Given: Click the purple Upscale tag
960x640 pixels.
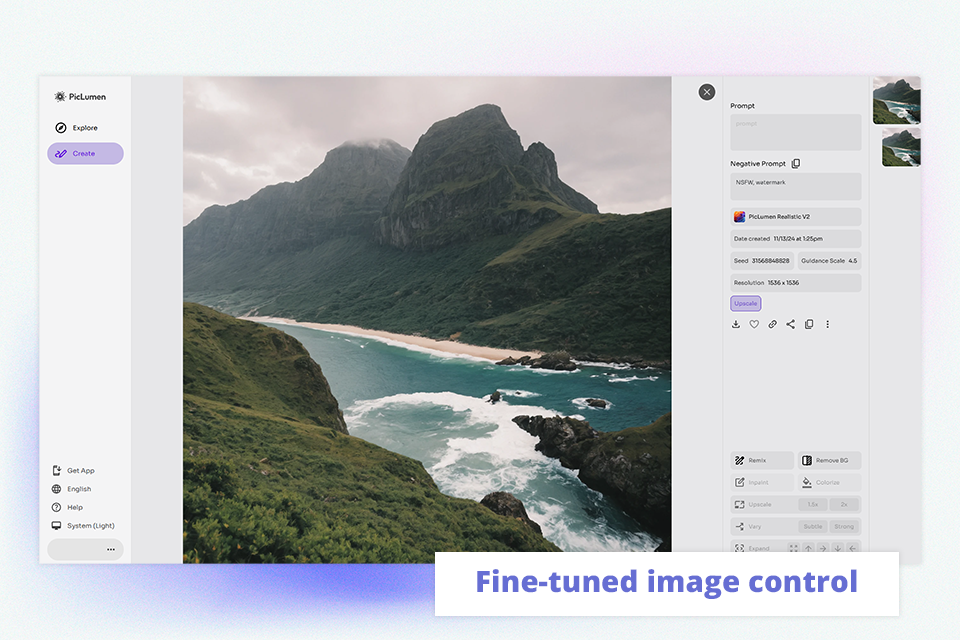Looking at the screenshot, I should [x=746, y=303].
